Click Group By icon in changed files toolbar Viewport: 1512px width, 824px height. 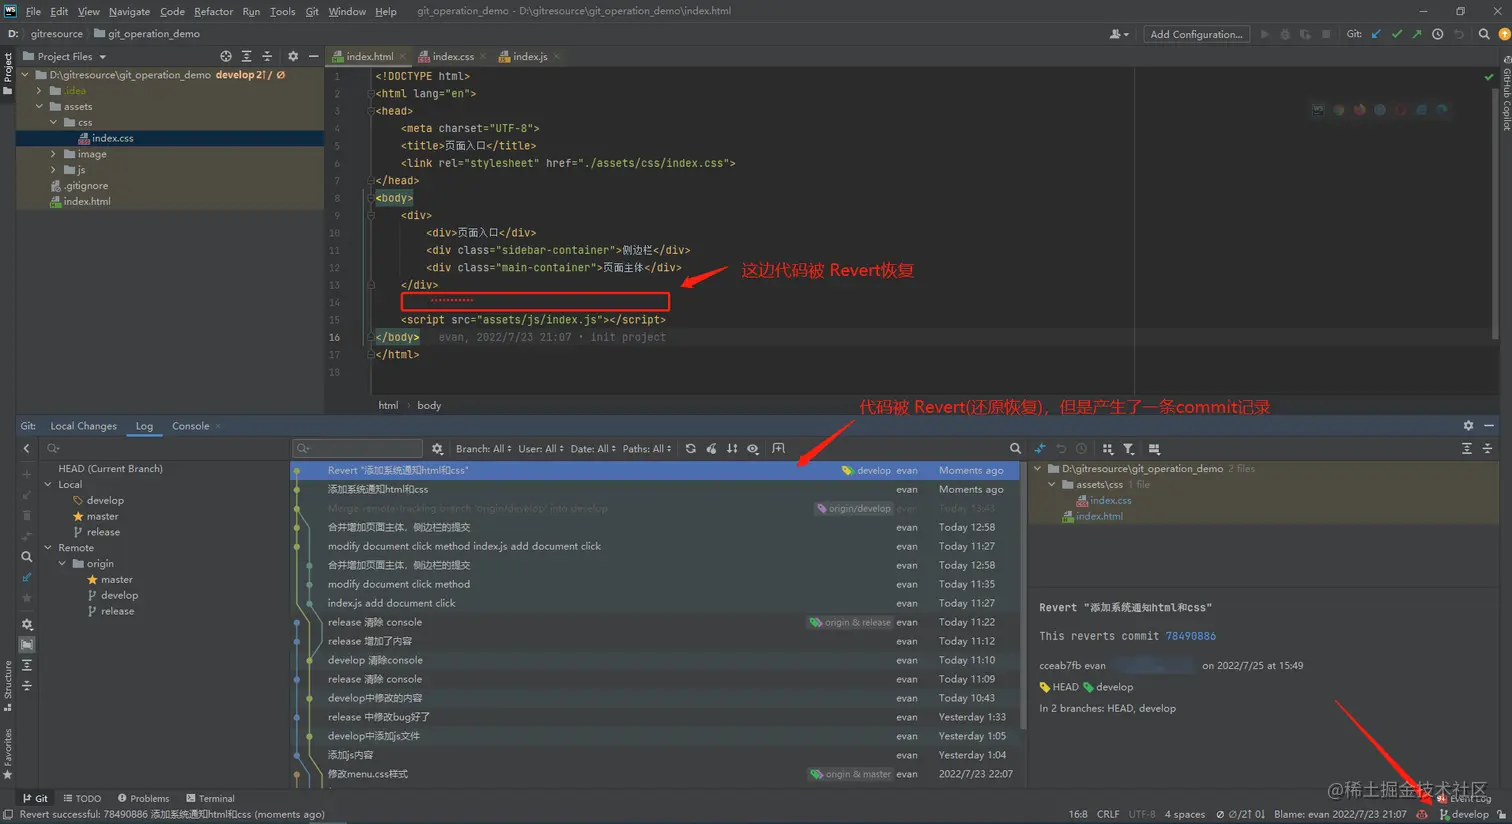[x=1107, y=449]
